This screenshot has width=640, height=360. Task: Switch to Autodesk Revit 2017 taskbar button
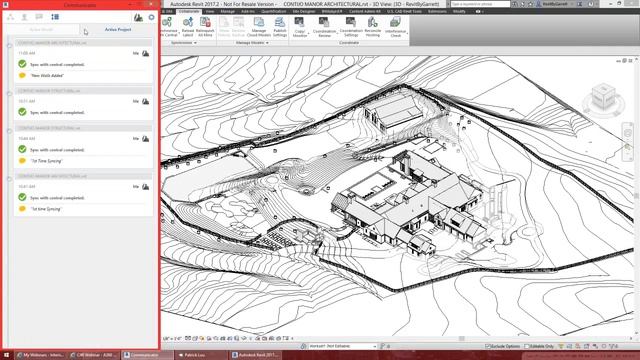point(256,355)
